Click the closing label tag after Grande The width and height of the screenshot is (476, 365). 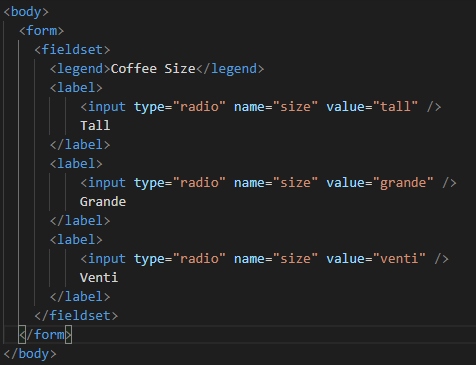coord(80,221)
